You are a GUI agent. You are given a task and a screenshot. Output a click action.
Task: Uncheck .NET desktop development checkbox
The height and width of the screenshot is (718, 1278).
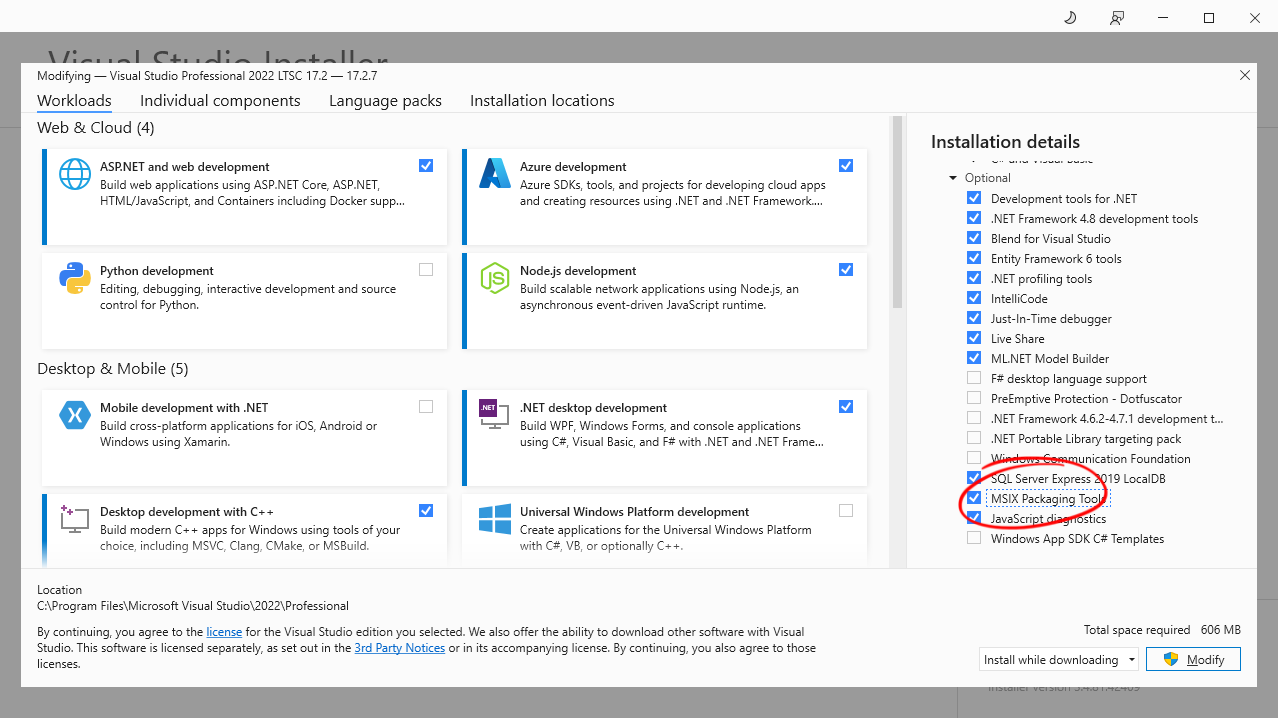point(846,406)
